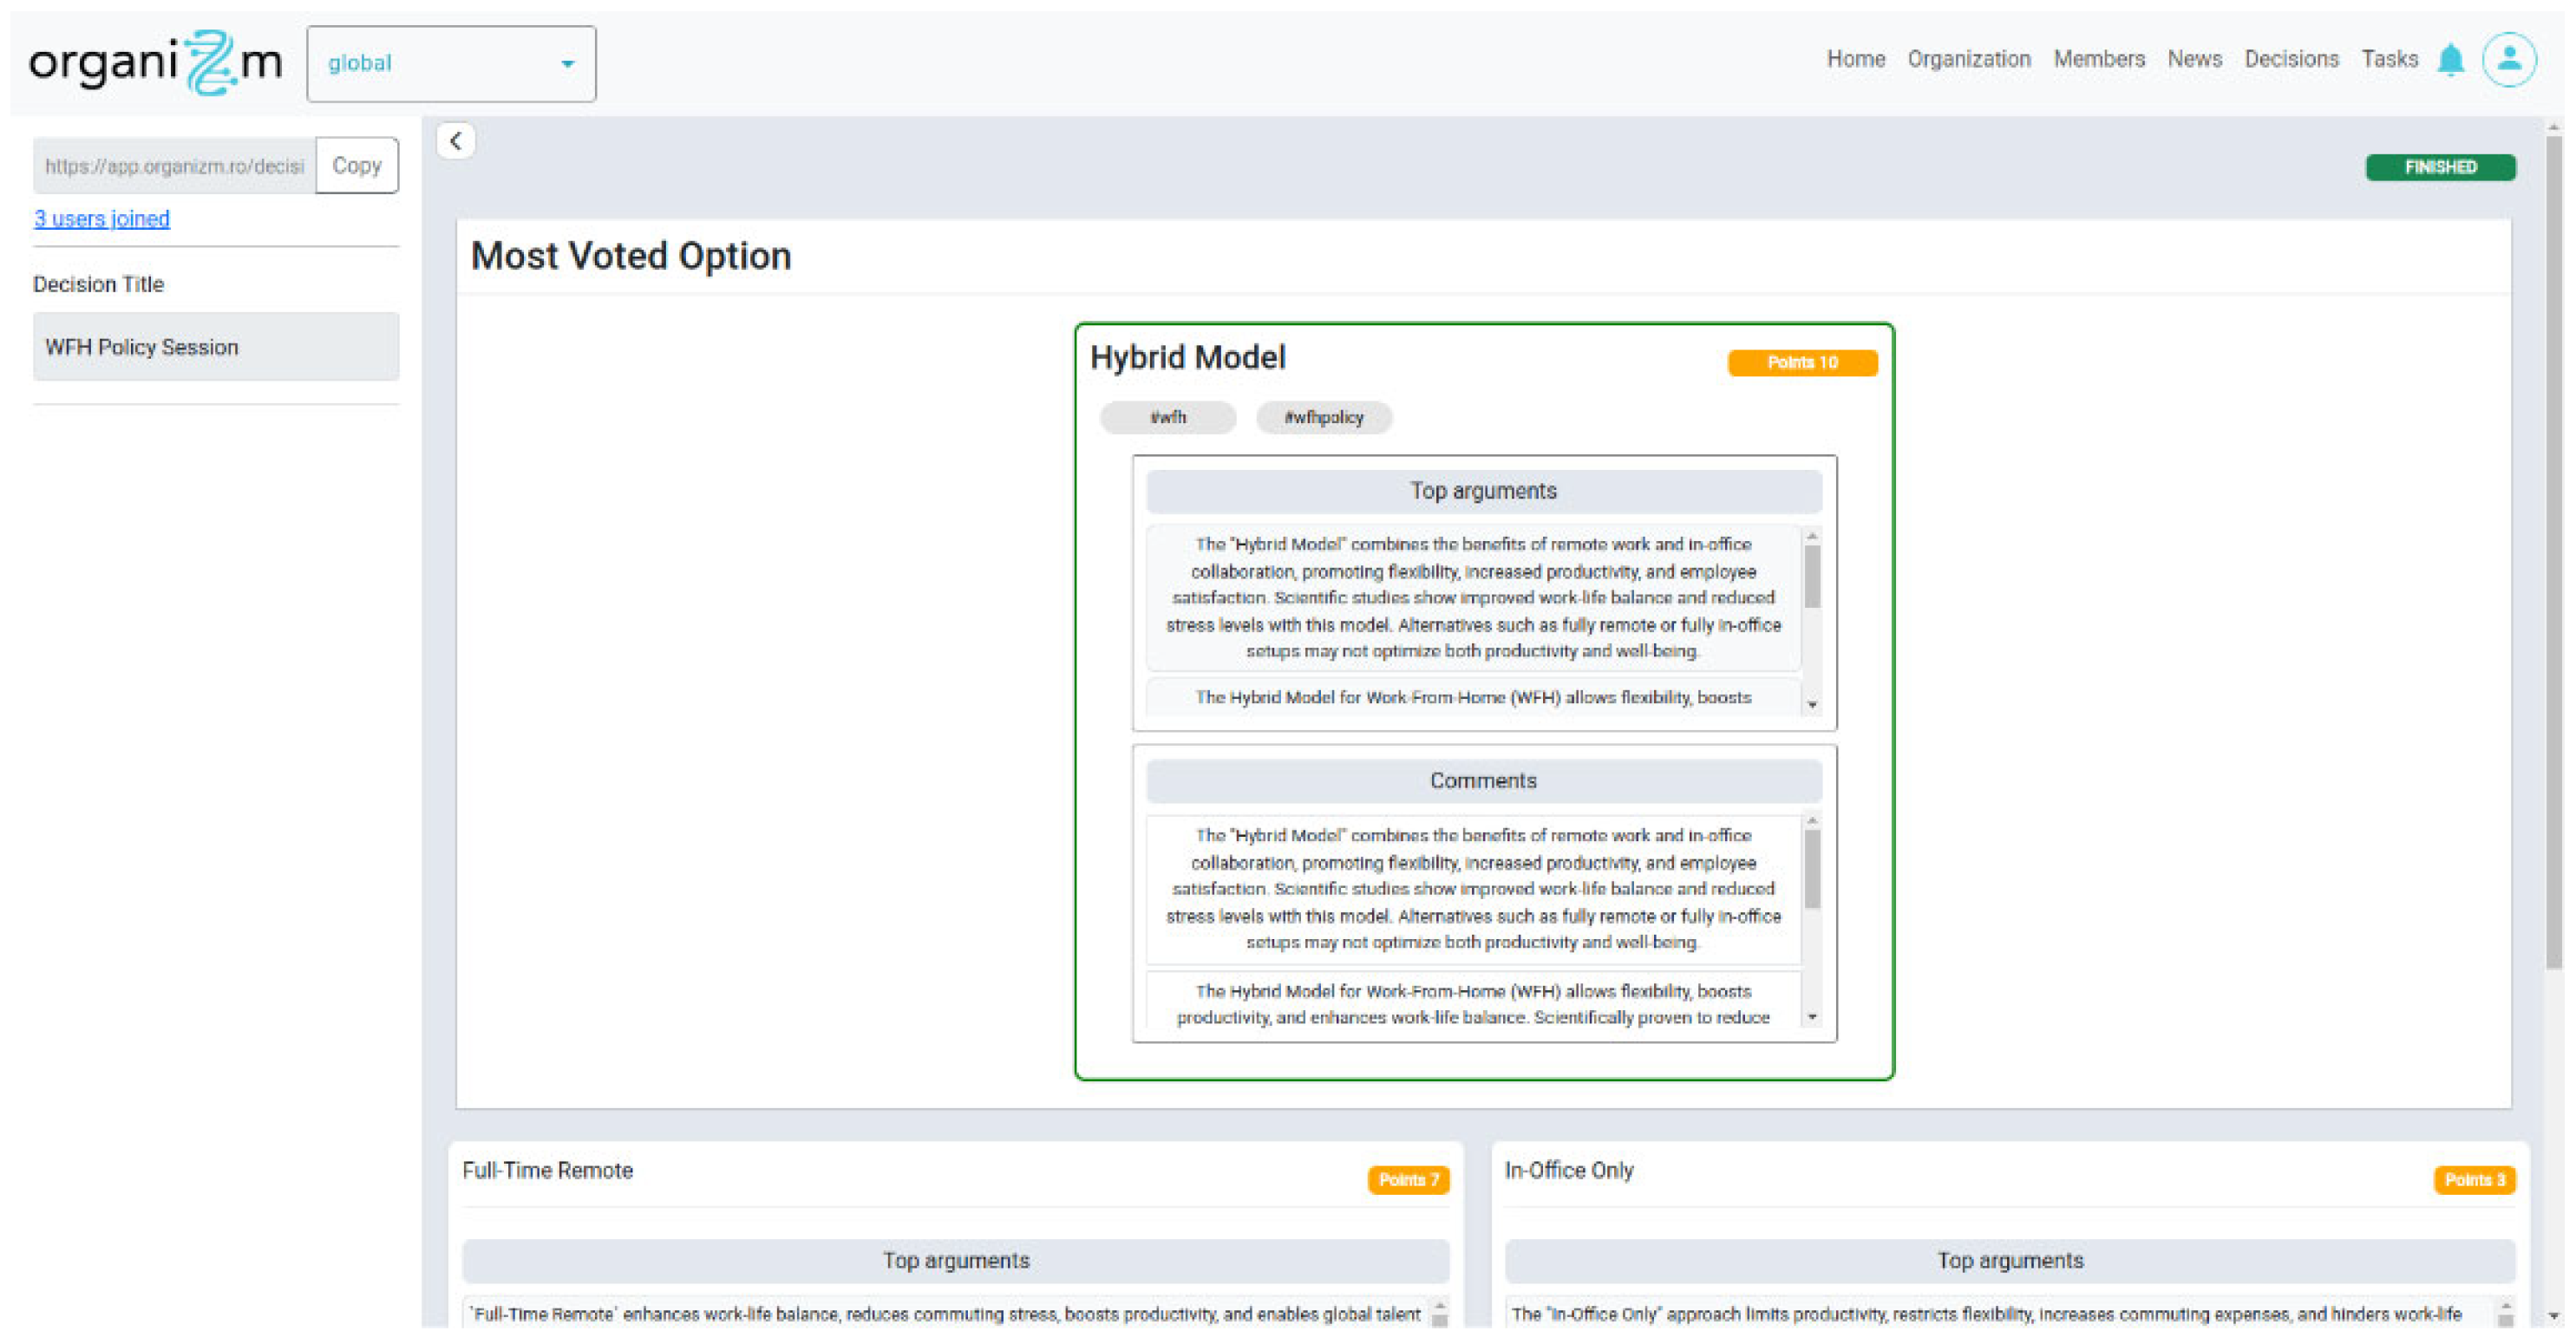Click the organizm logo
Screen dimensions: 2576x1344
(155, 62)
